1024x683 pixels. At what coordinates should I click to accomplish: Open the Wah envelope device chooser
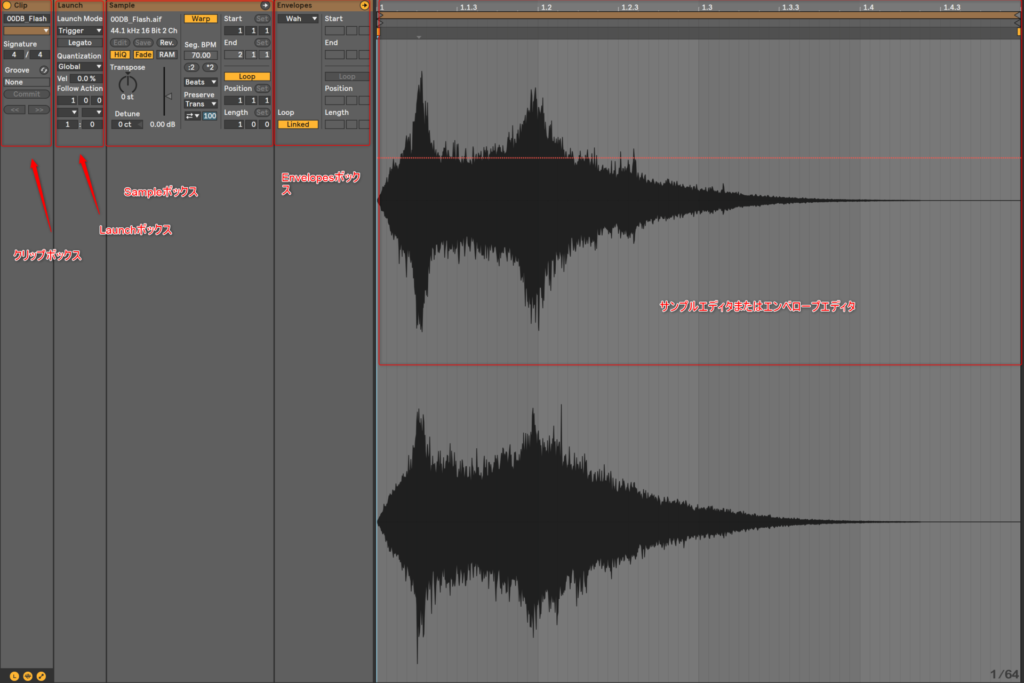[x=298, y=19]
